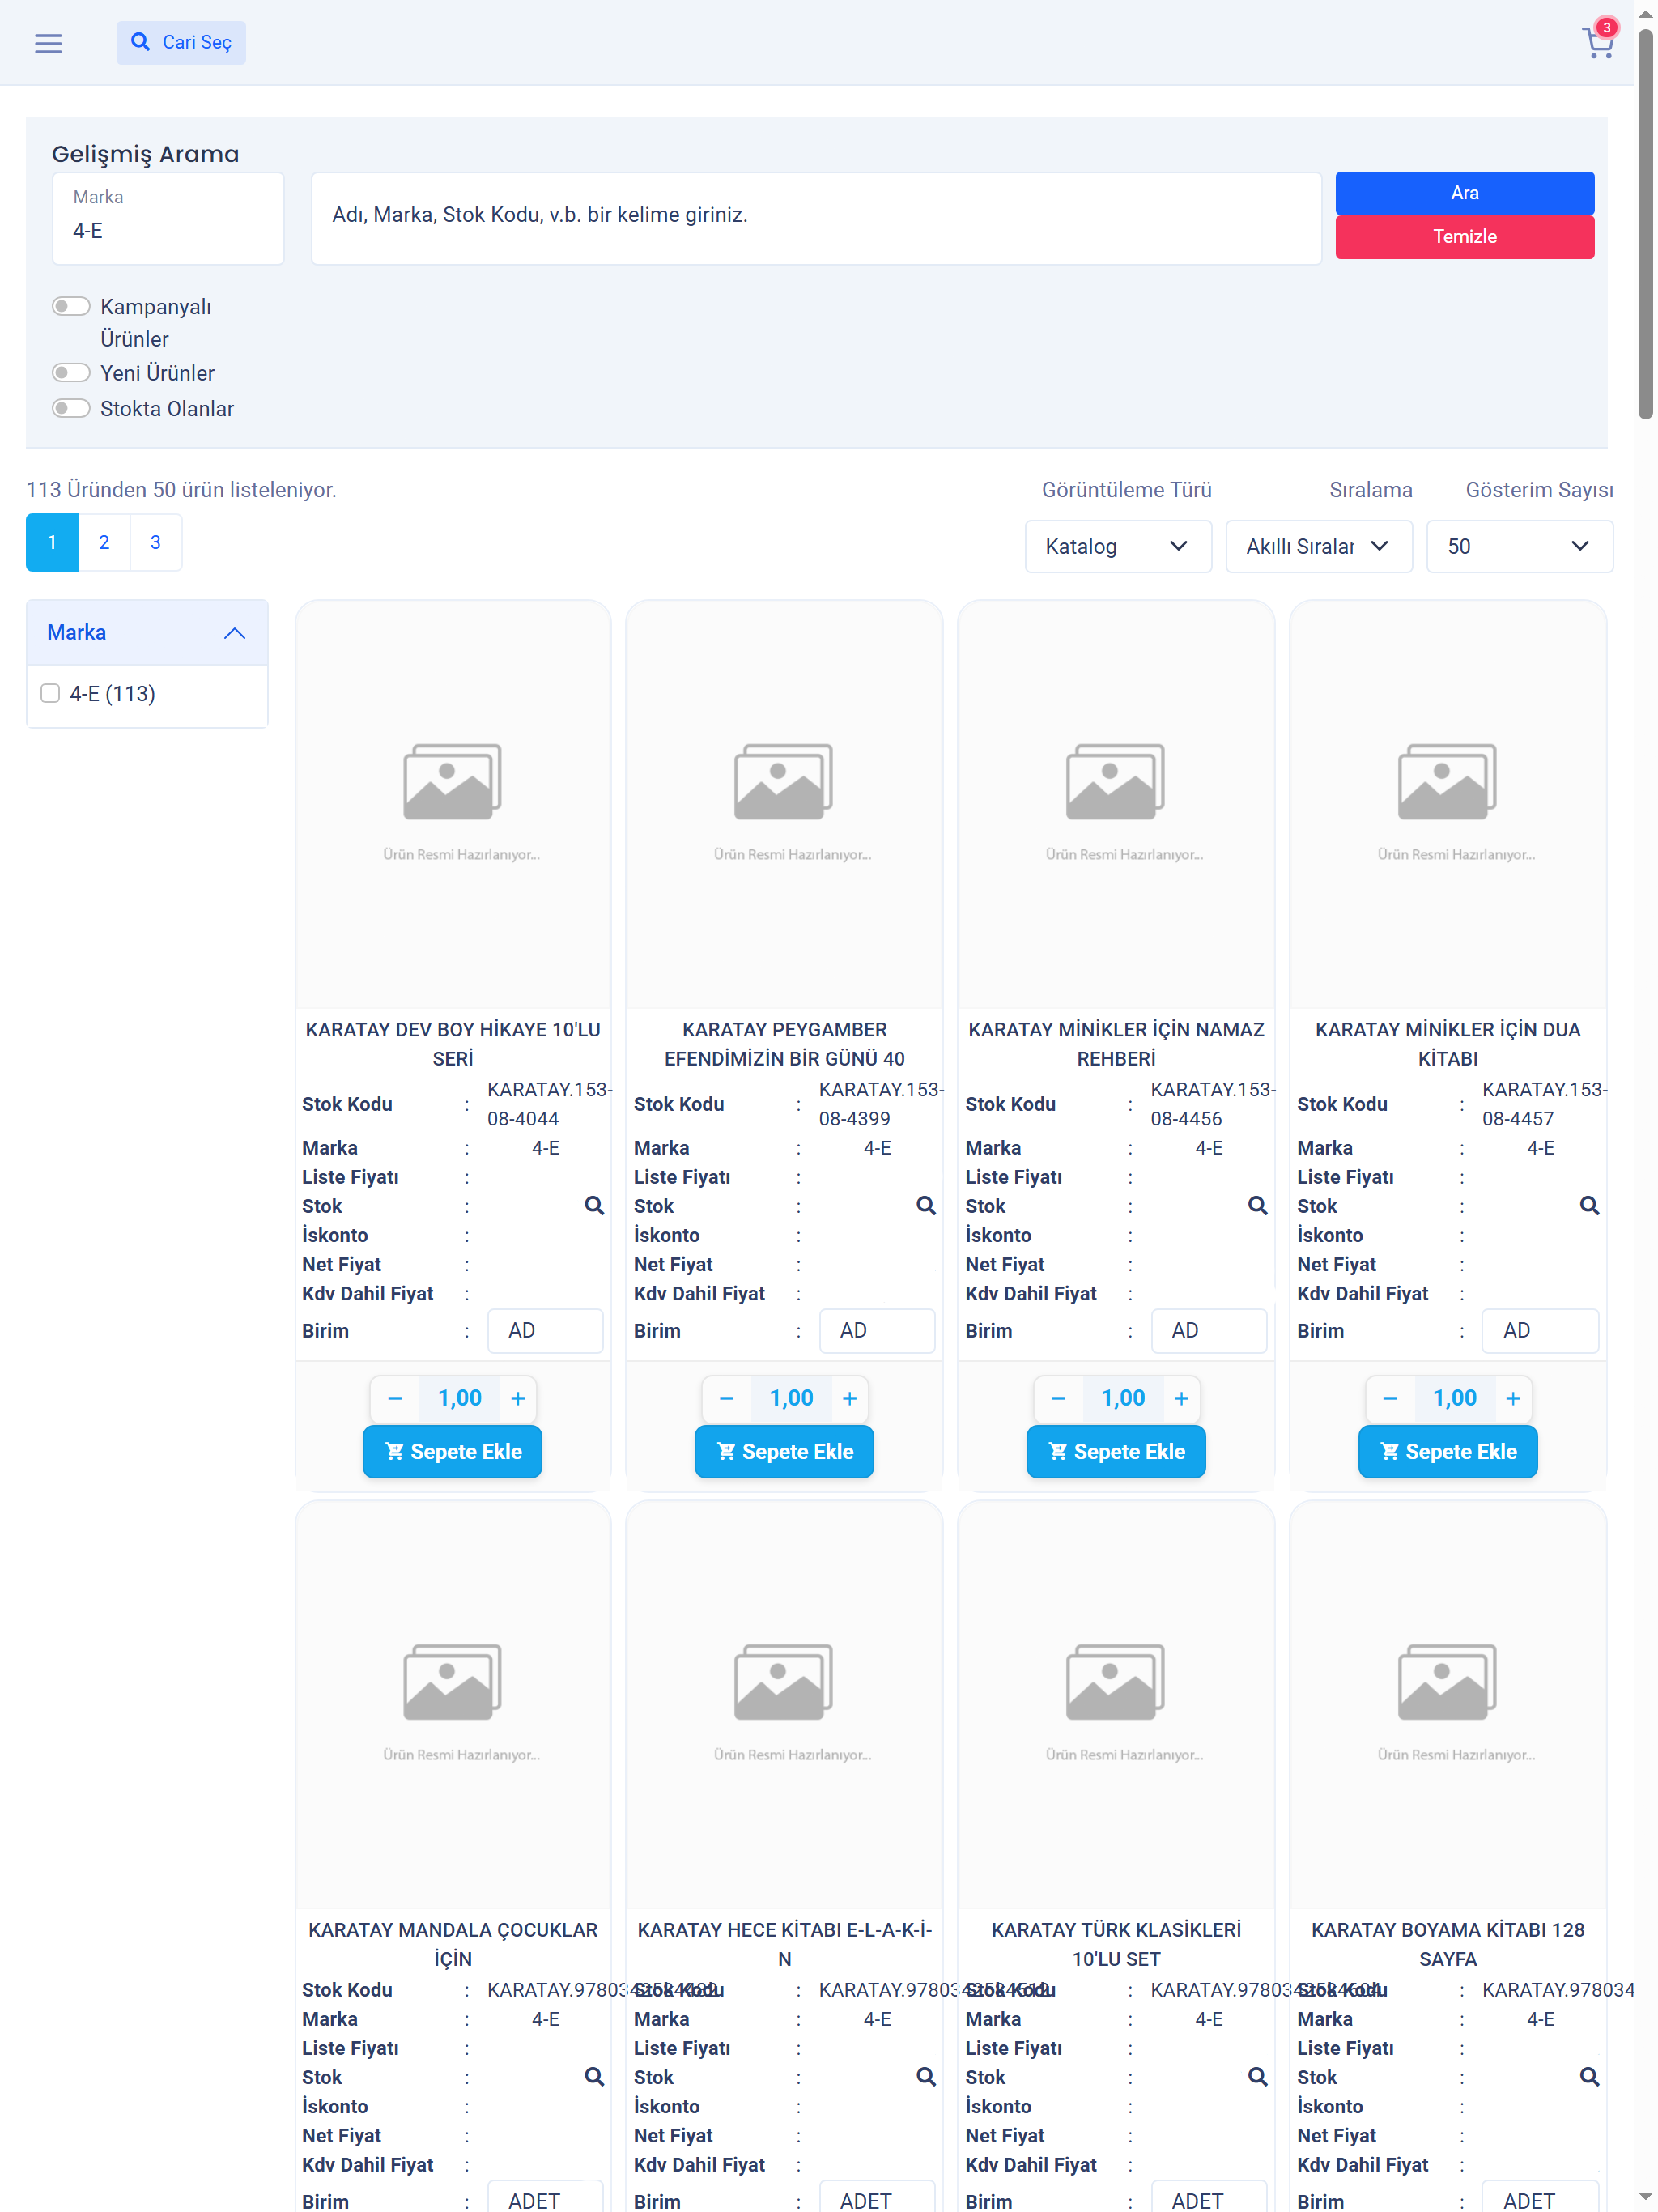The width and height of the screenshot is (1658, 2212).
Task: Check stock of KARATAY BOYAMA KİTABI 128 SAYFA
Action: pos(1589,2076)
